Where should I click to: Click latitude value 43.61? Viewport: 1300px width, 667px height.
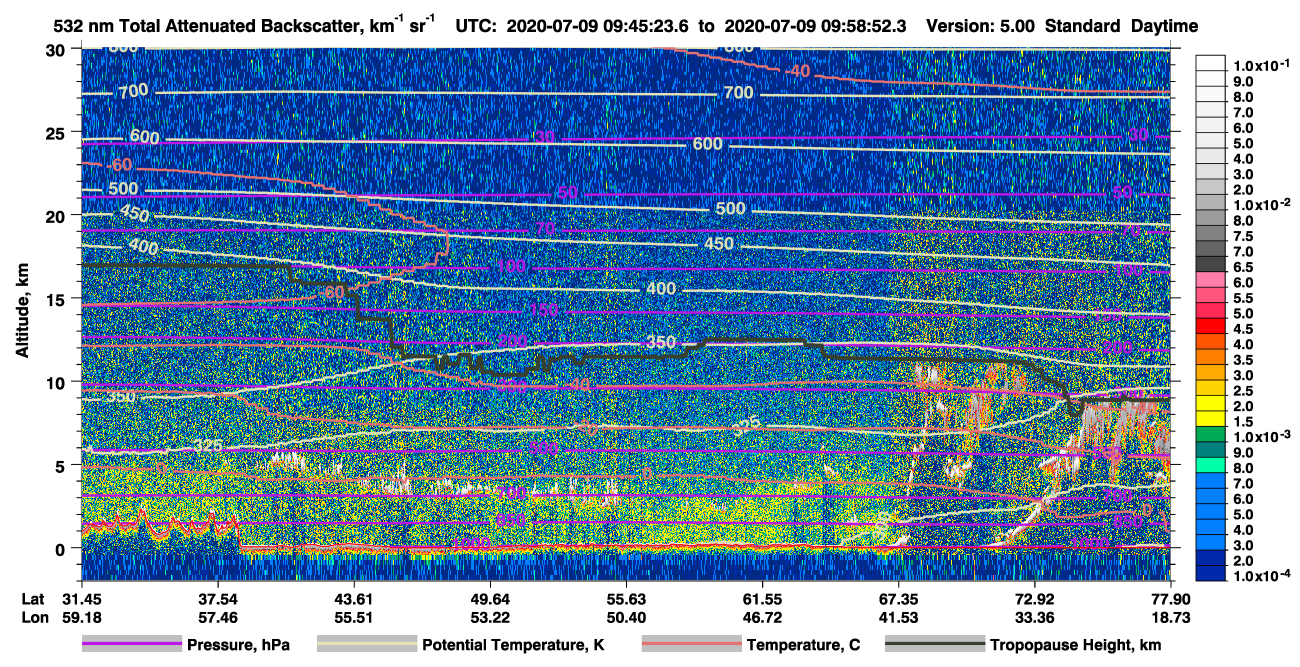354,599
